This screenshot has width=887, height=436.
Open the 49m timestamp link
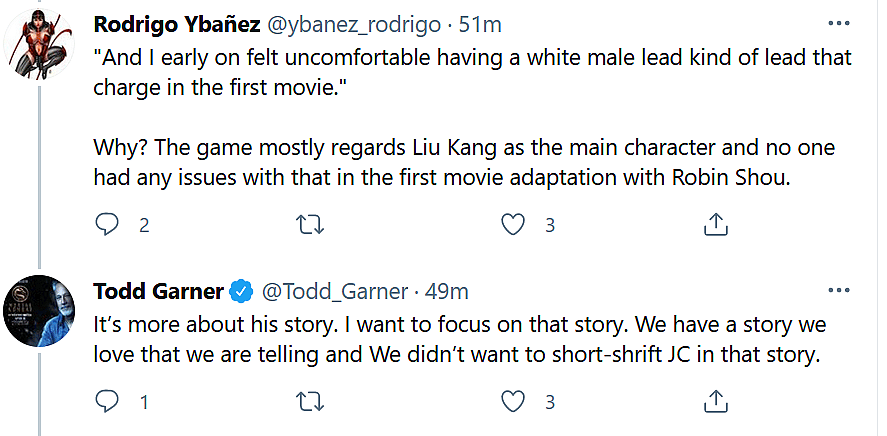pyautogui.click(x=448, y=292)
